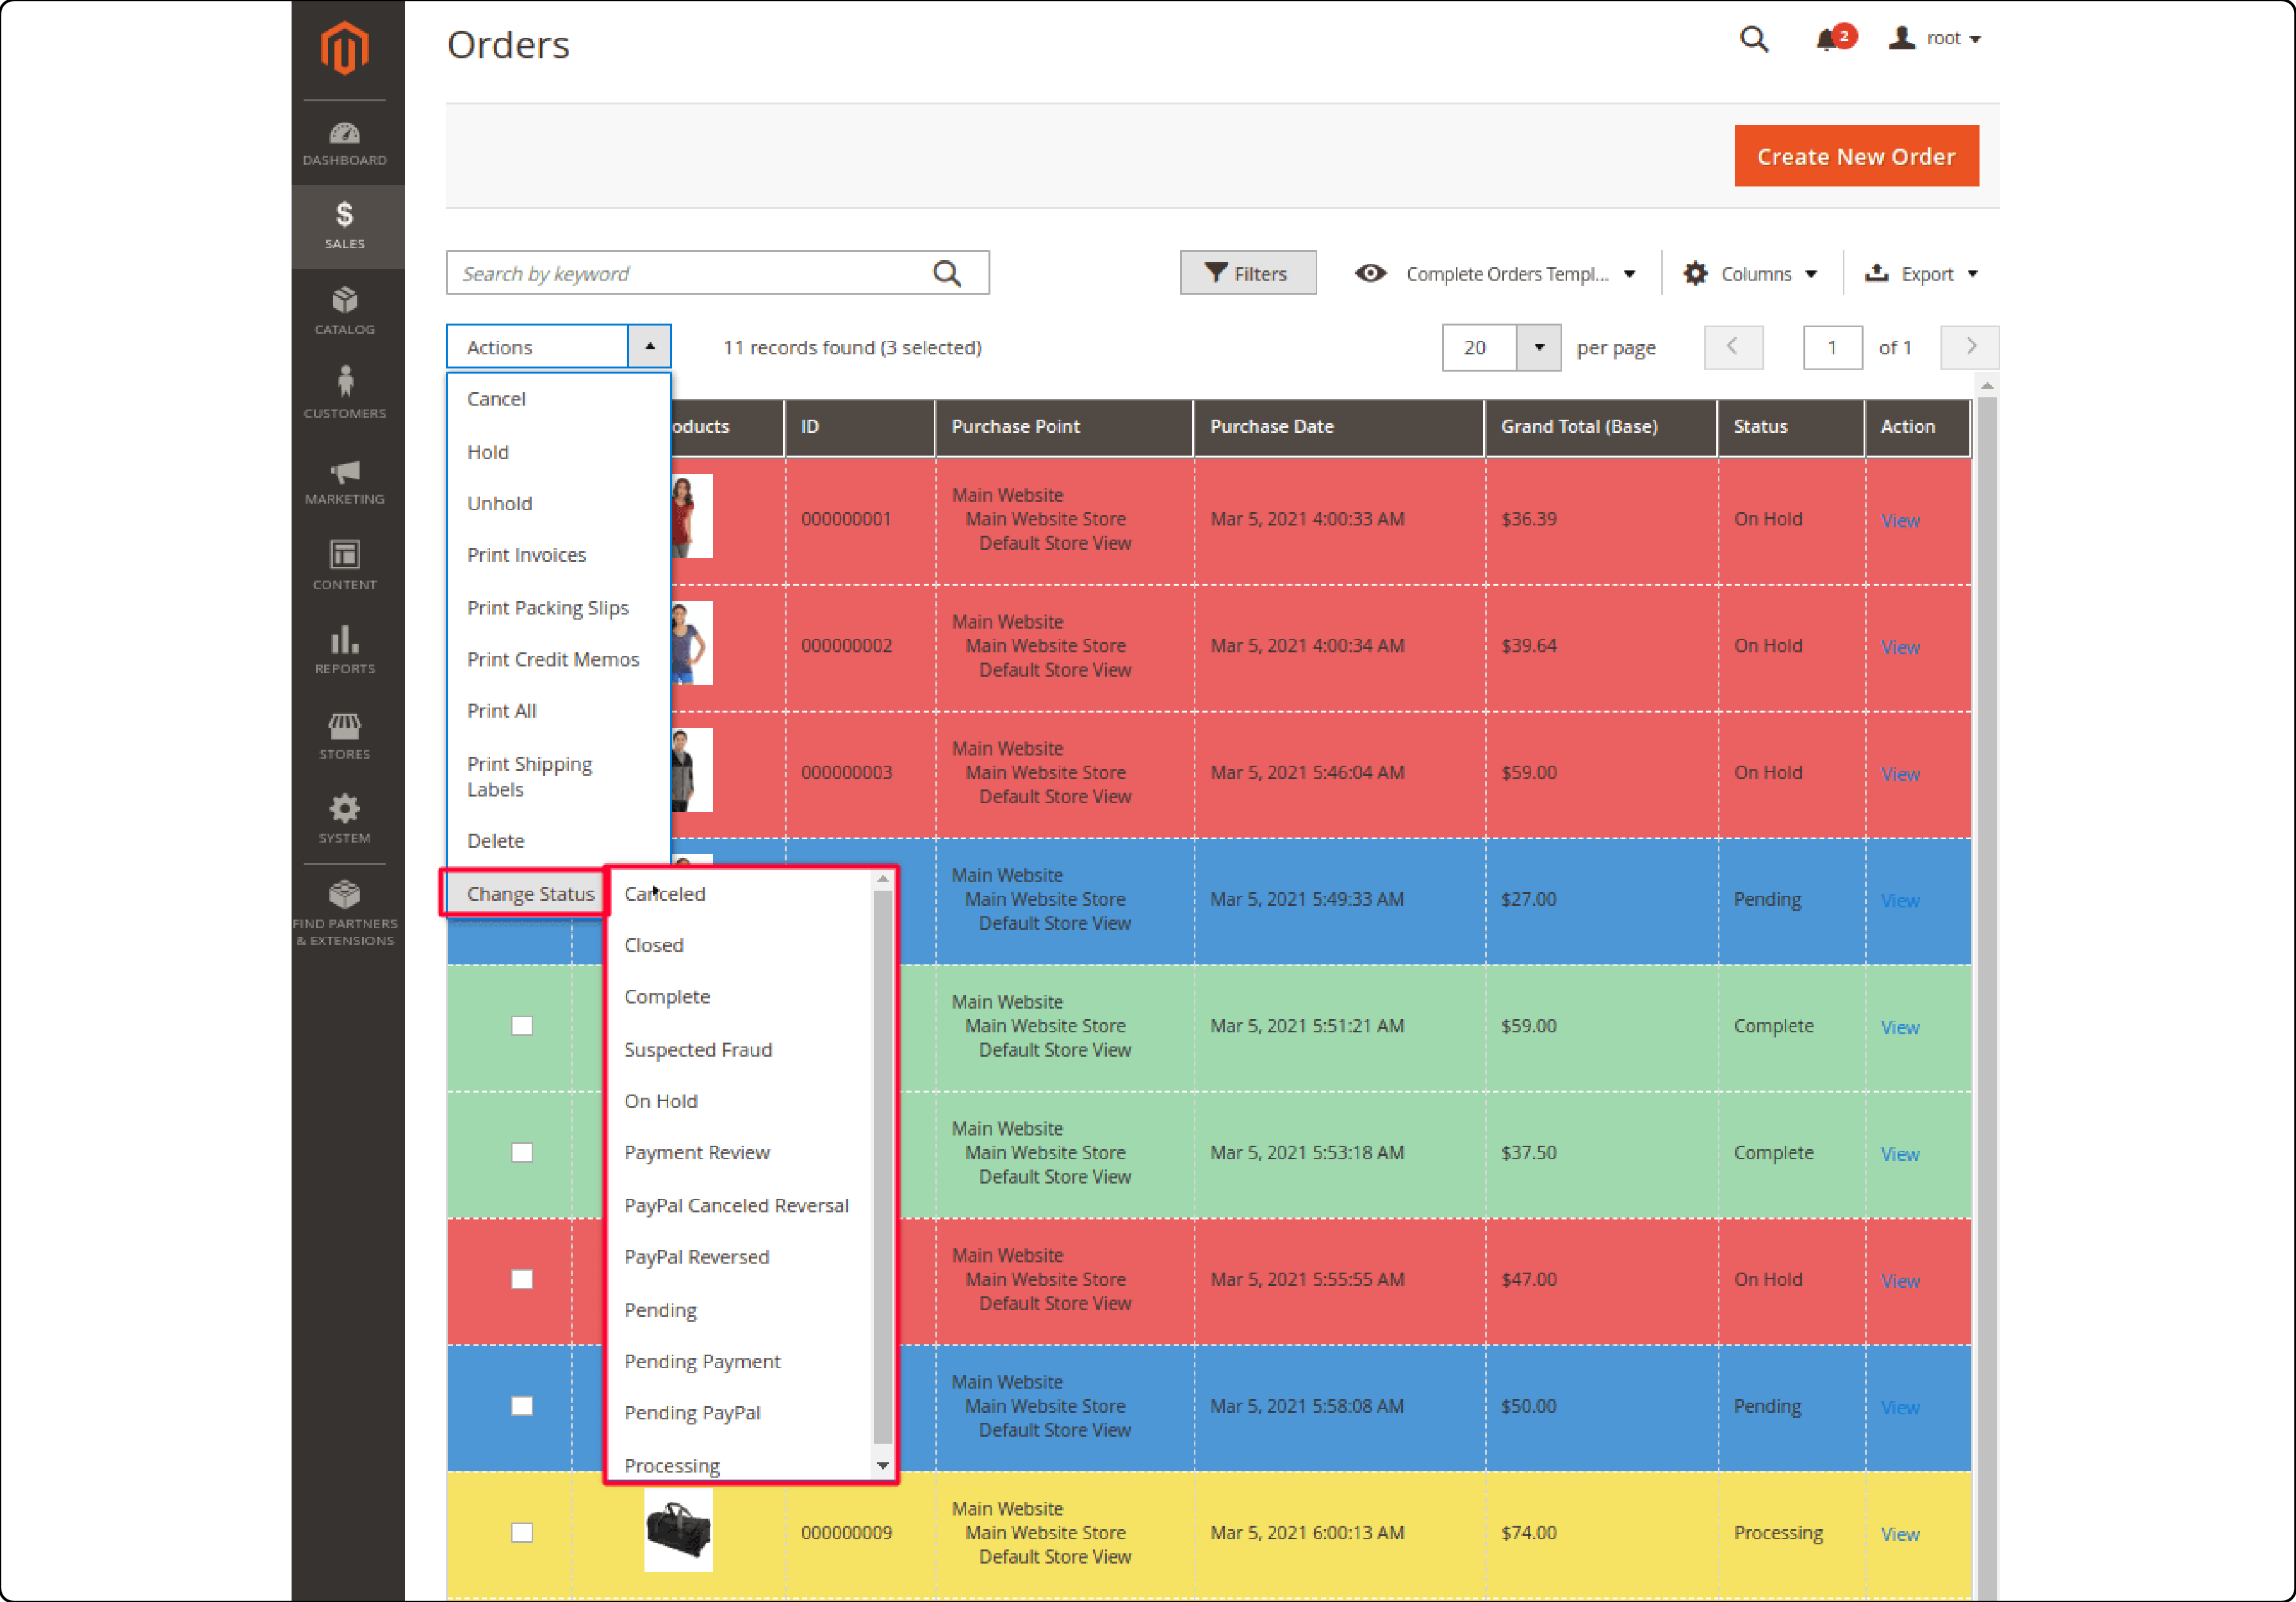Viewport: 2296px width, 1602px height.
Task: Collapse the Actions dropdown
Action: [650, 347]
